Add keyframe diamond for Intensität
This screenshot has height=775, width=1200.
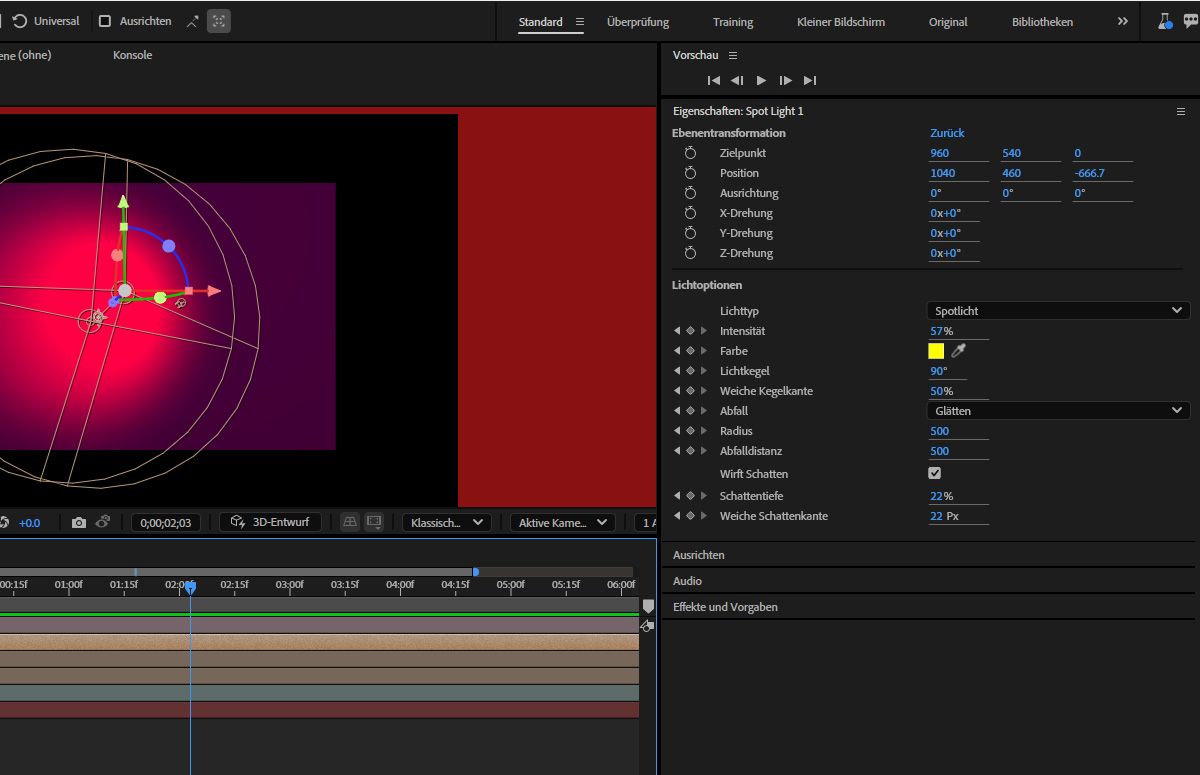(690, 331)
